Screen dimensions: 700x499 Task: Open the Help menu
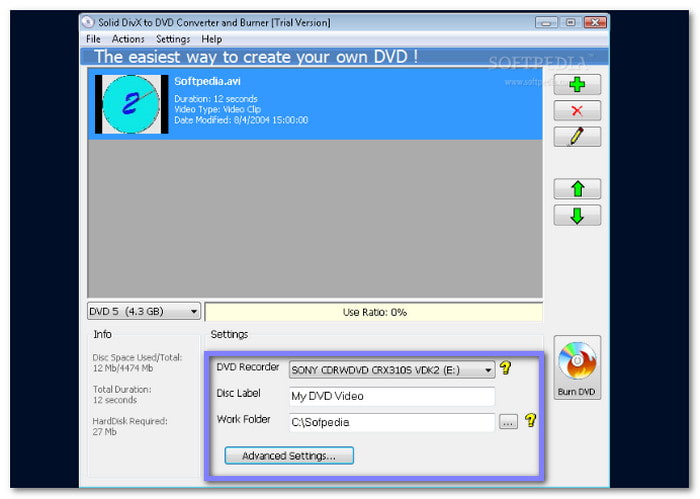pyautogui.click(x=212, y=39)
